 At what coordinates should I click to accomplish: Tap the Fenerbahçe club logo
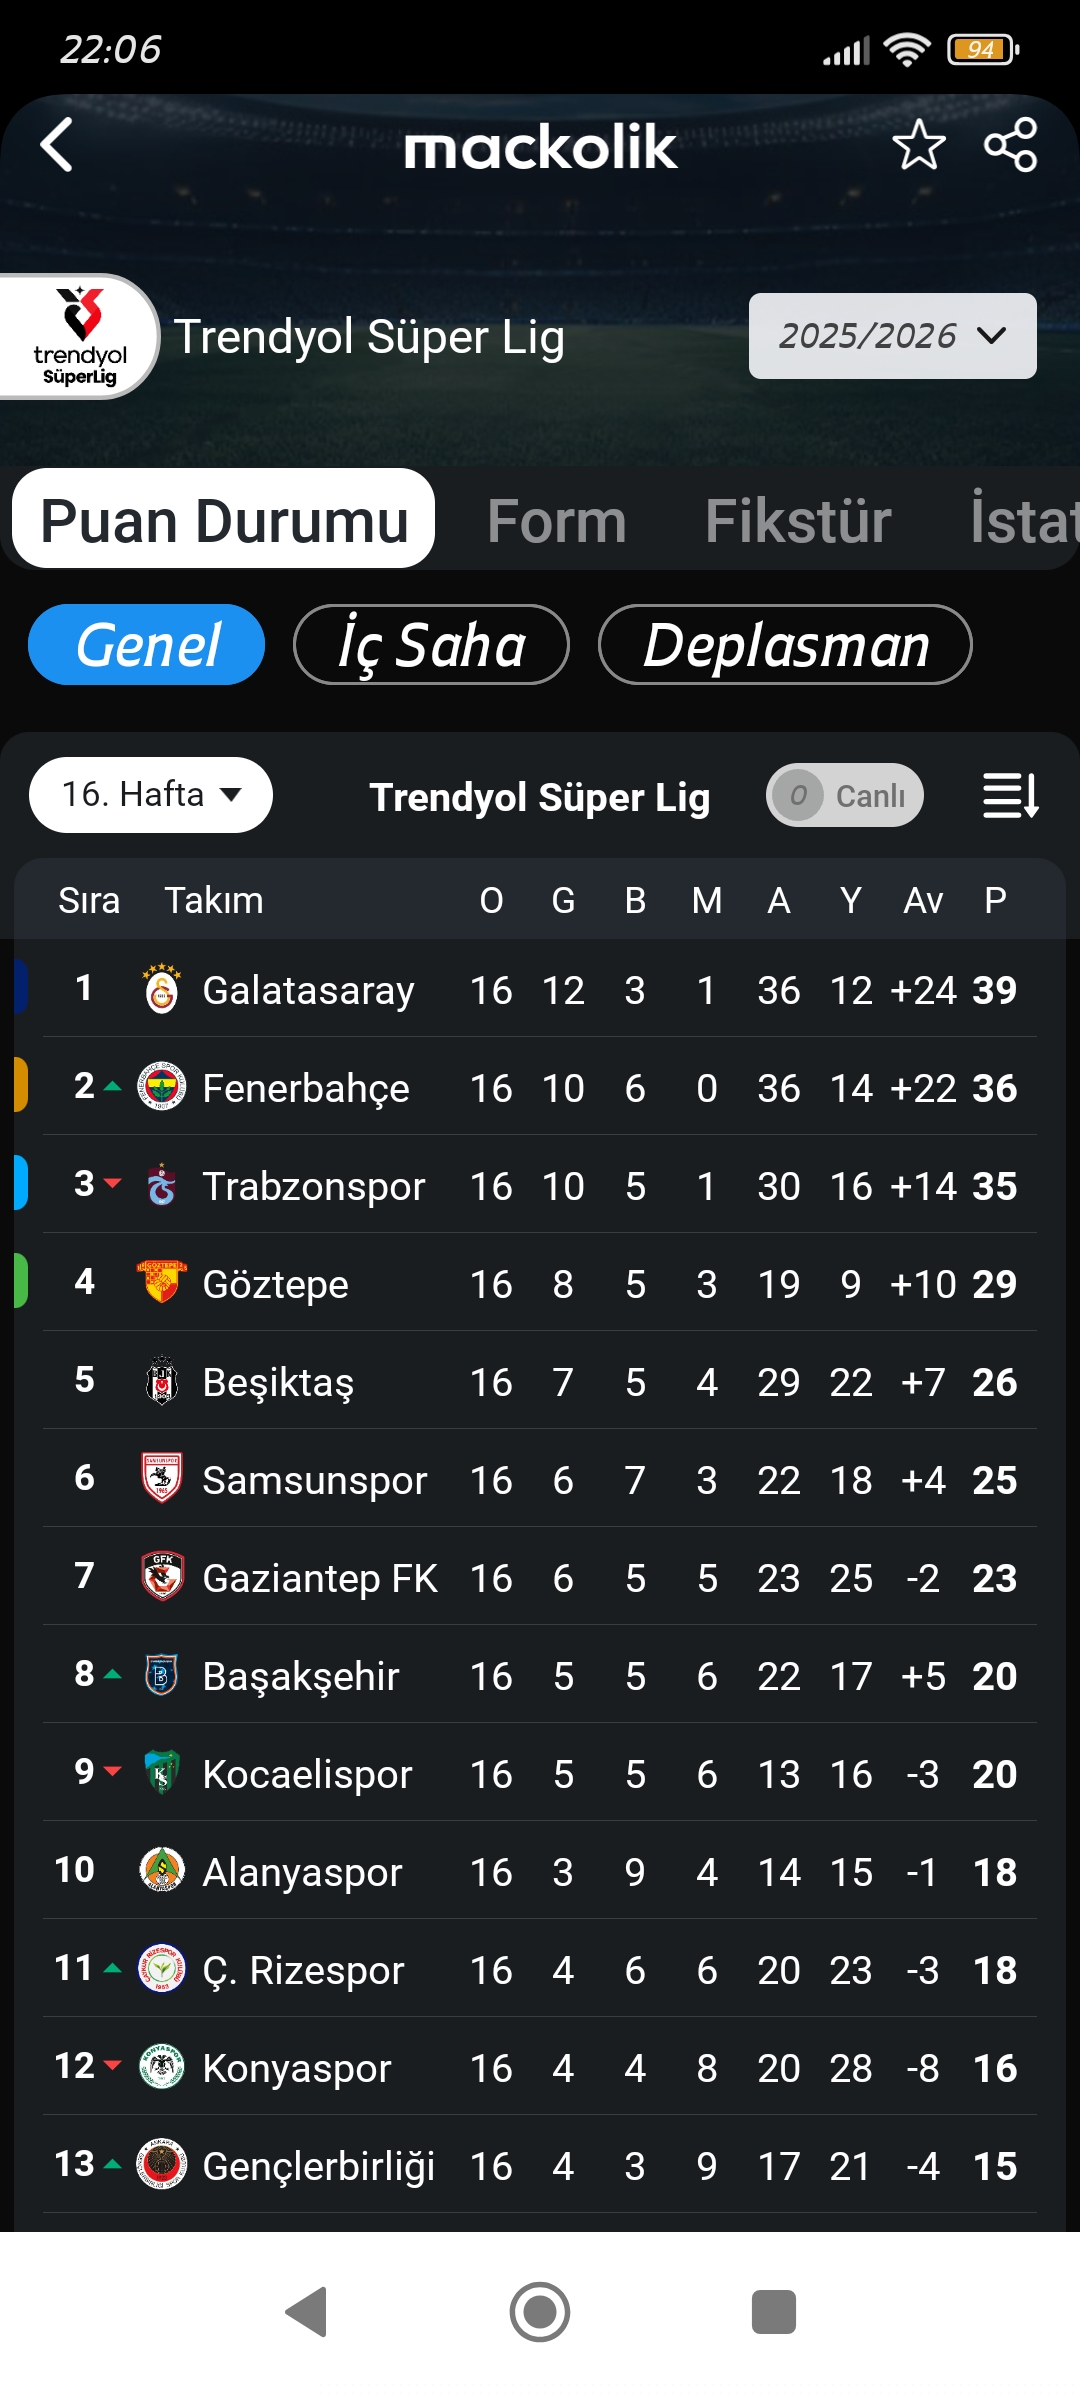click(x=161, y=1087)
